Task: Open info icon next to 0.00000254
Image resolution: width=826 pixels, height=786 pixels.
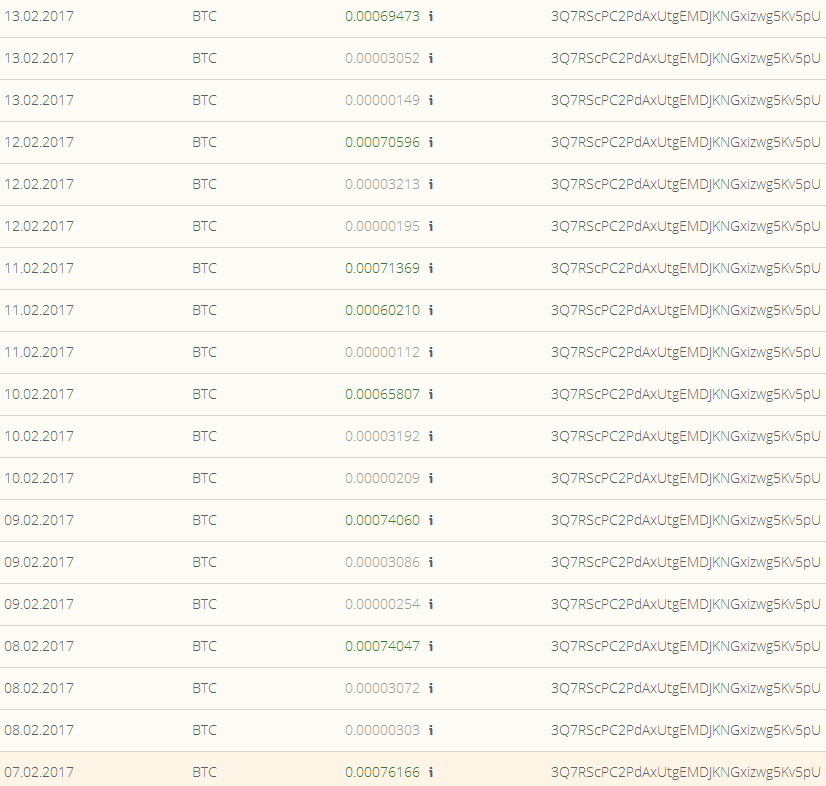Action: [431, 604]
